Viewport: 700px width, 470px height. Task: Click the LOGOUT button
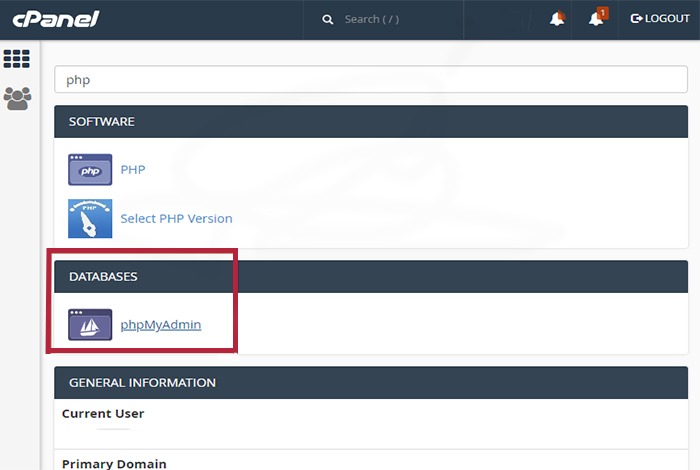coord(660,19)
